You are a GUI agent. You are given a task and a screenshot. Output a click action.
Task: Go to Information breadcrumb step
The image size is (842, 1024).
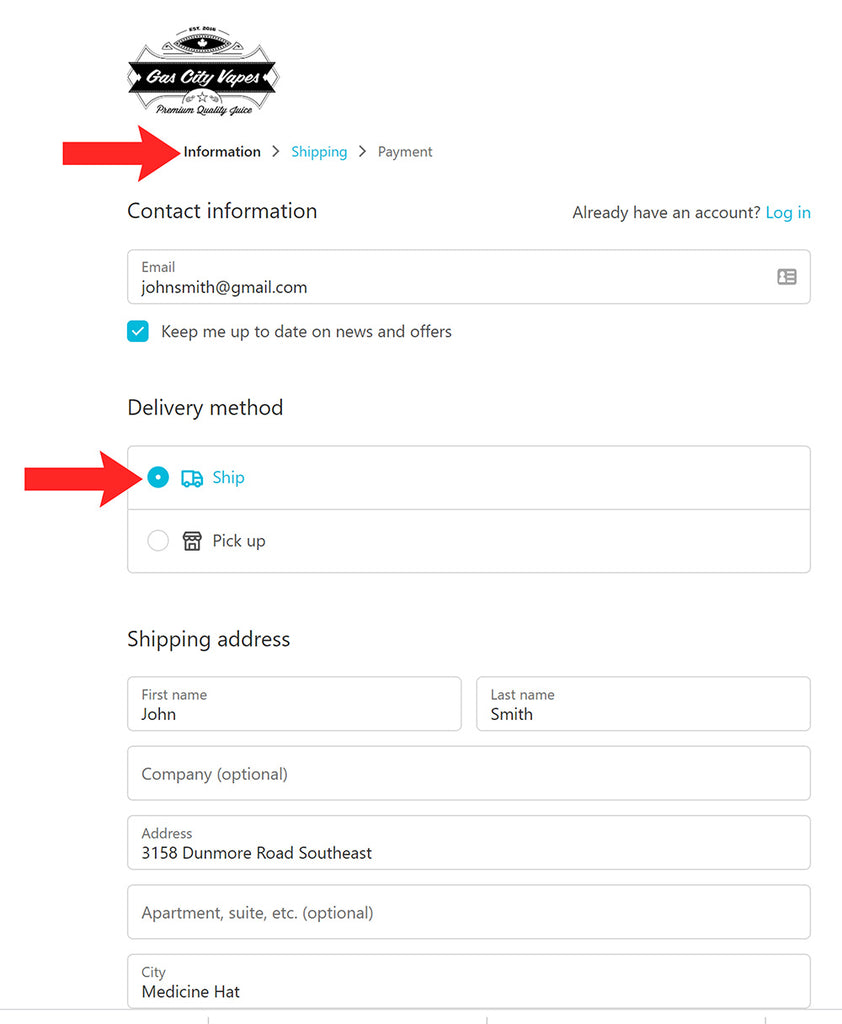222,152
